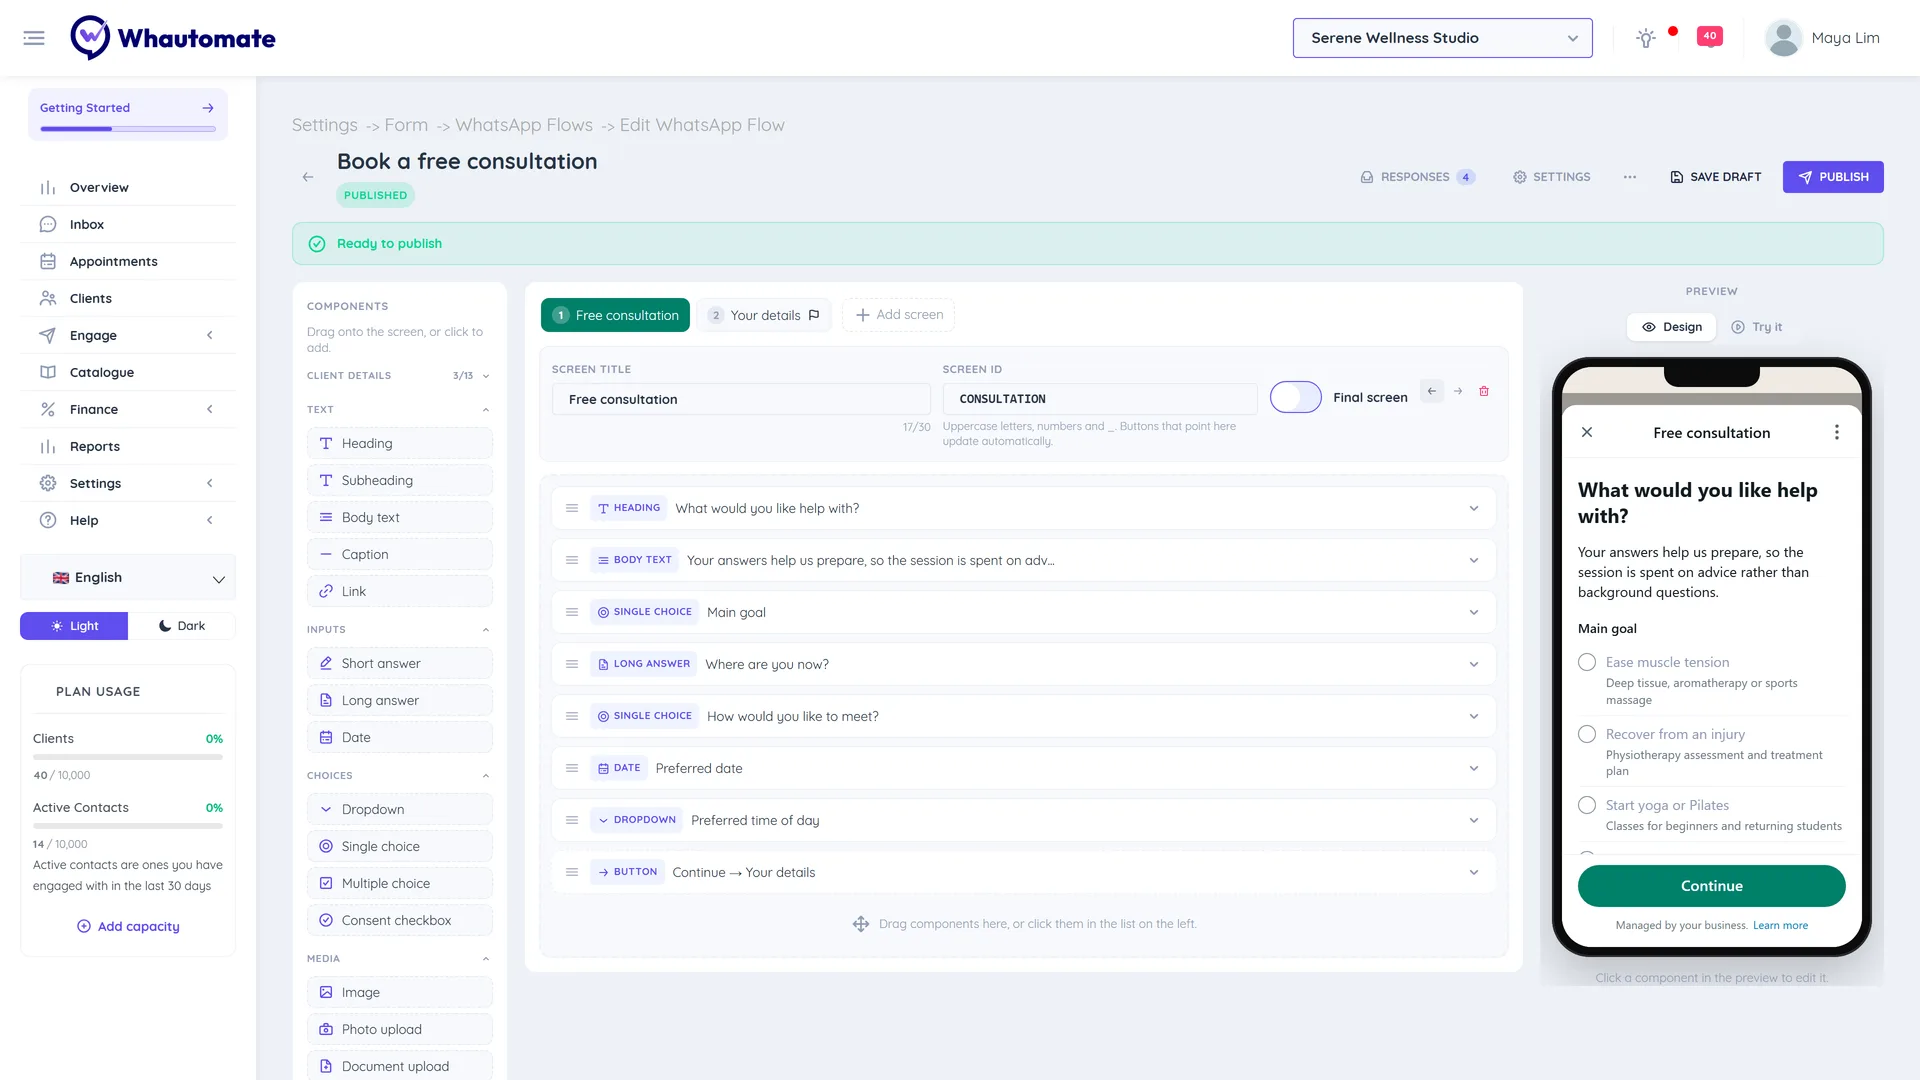Expand the Heading row chevron
The image size is (1920, 1080).
coord(1474,508)
